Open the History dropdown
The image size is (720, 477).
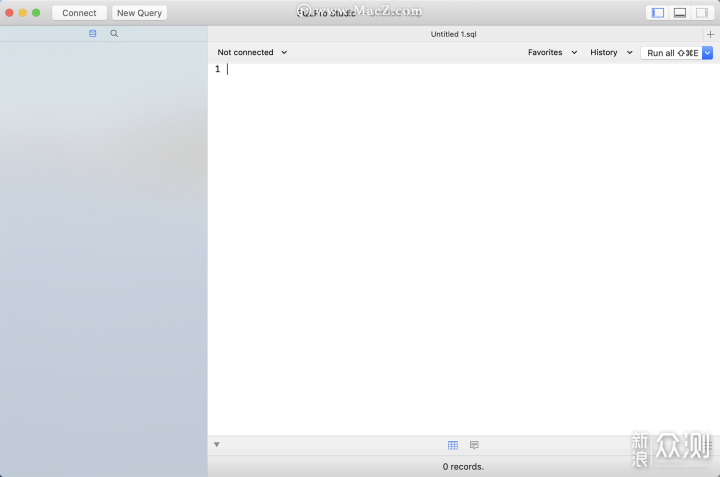(611, 52)
